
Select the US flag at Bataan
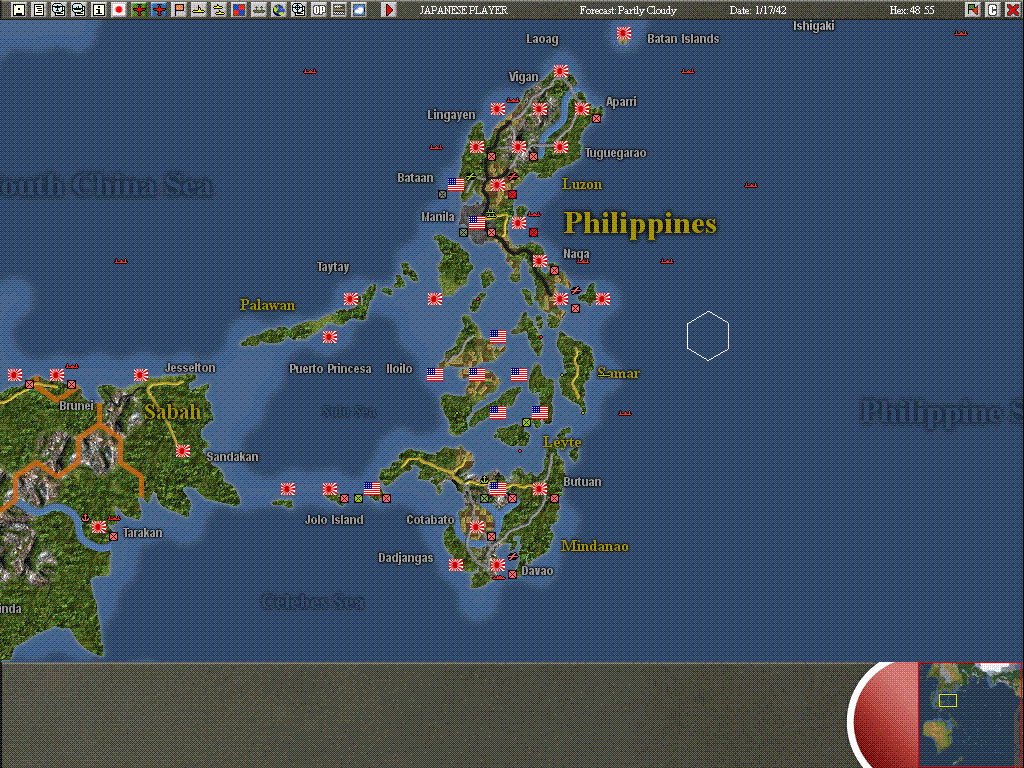[x=456, y=184]
